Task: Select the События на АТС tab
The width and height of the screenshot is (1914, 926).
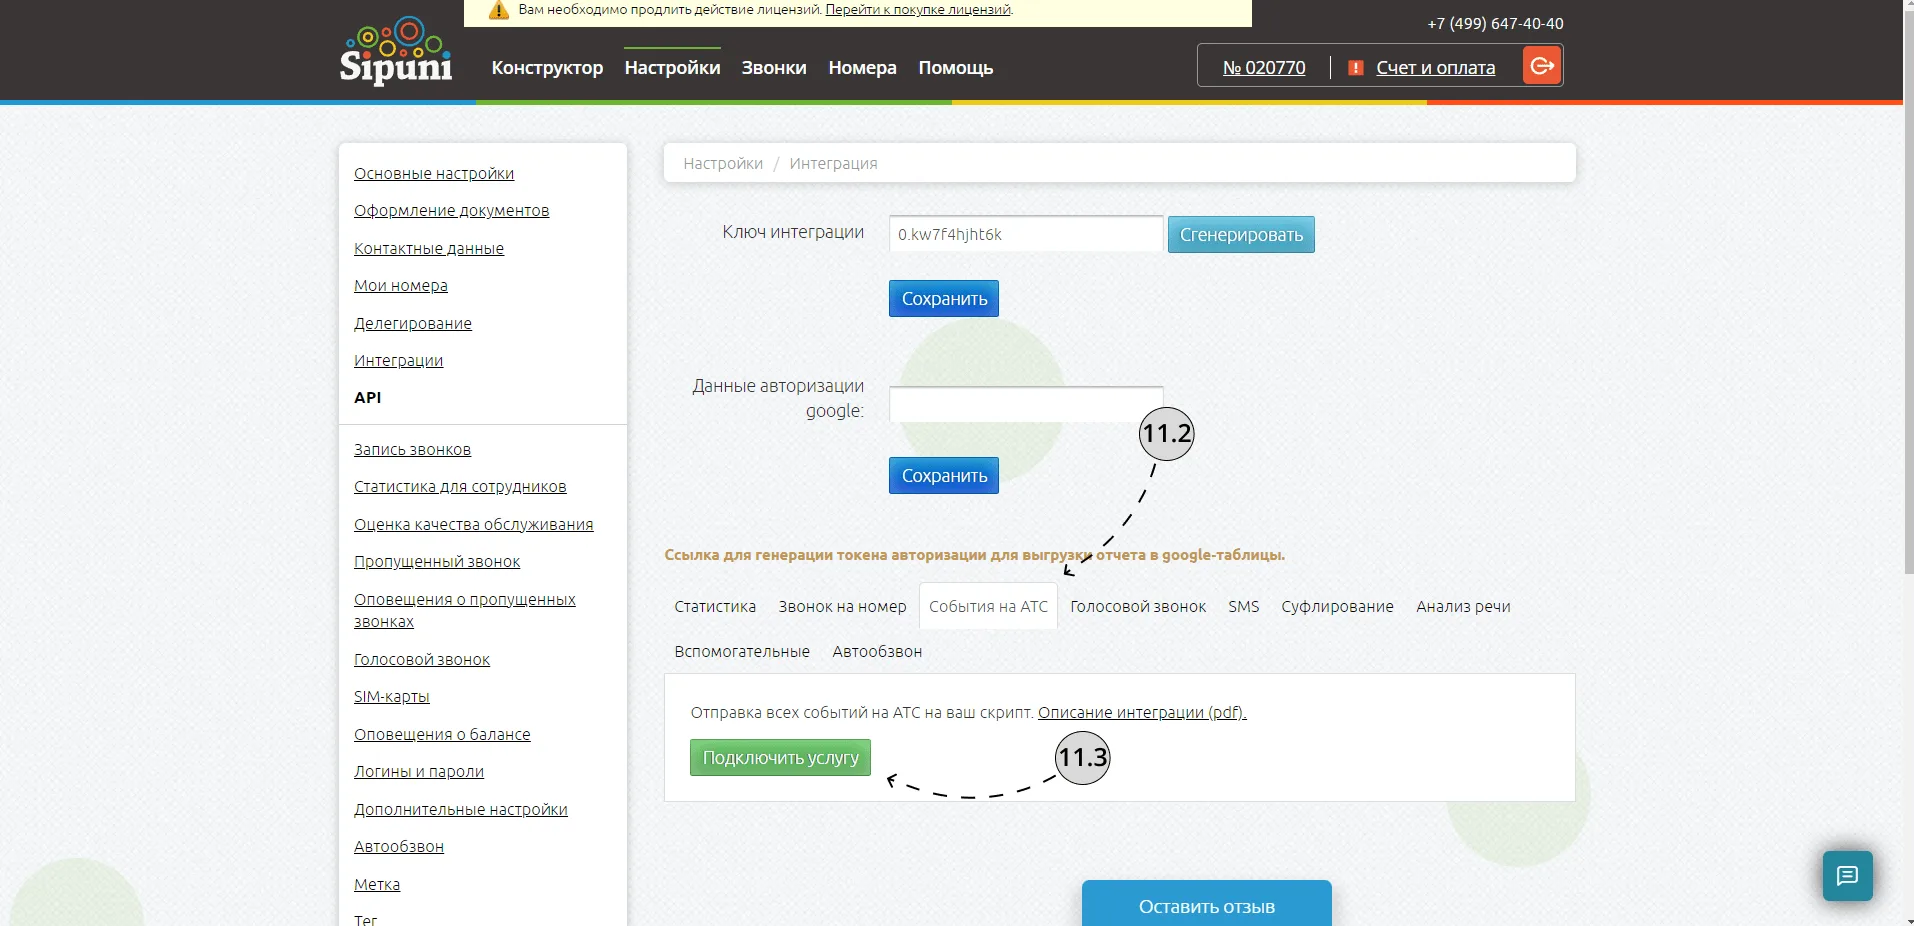Action: point(988,606)
